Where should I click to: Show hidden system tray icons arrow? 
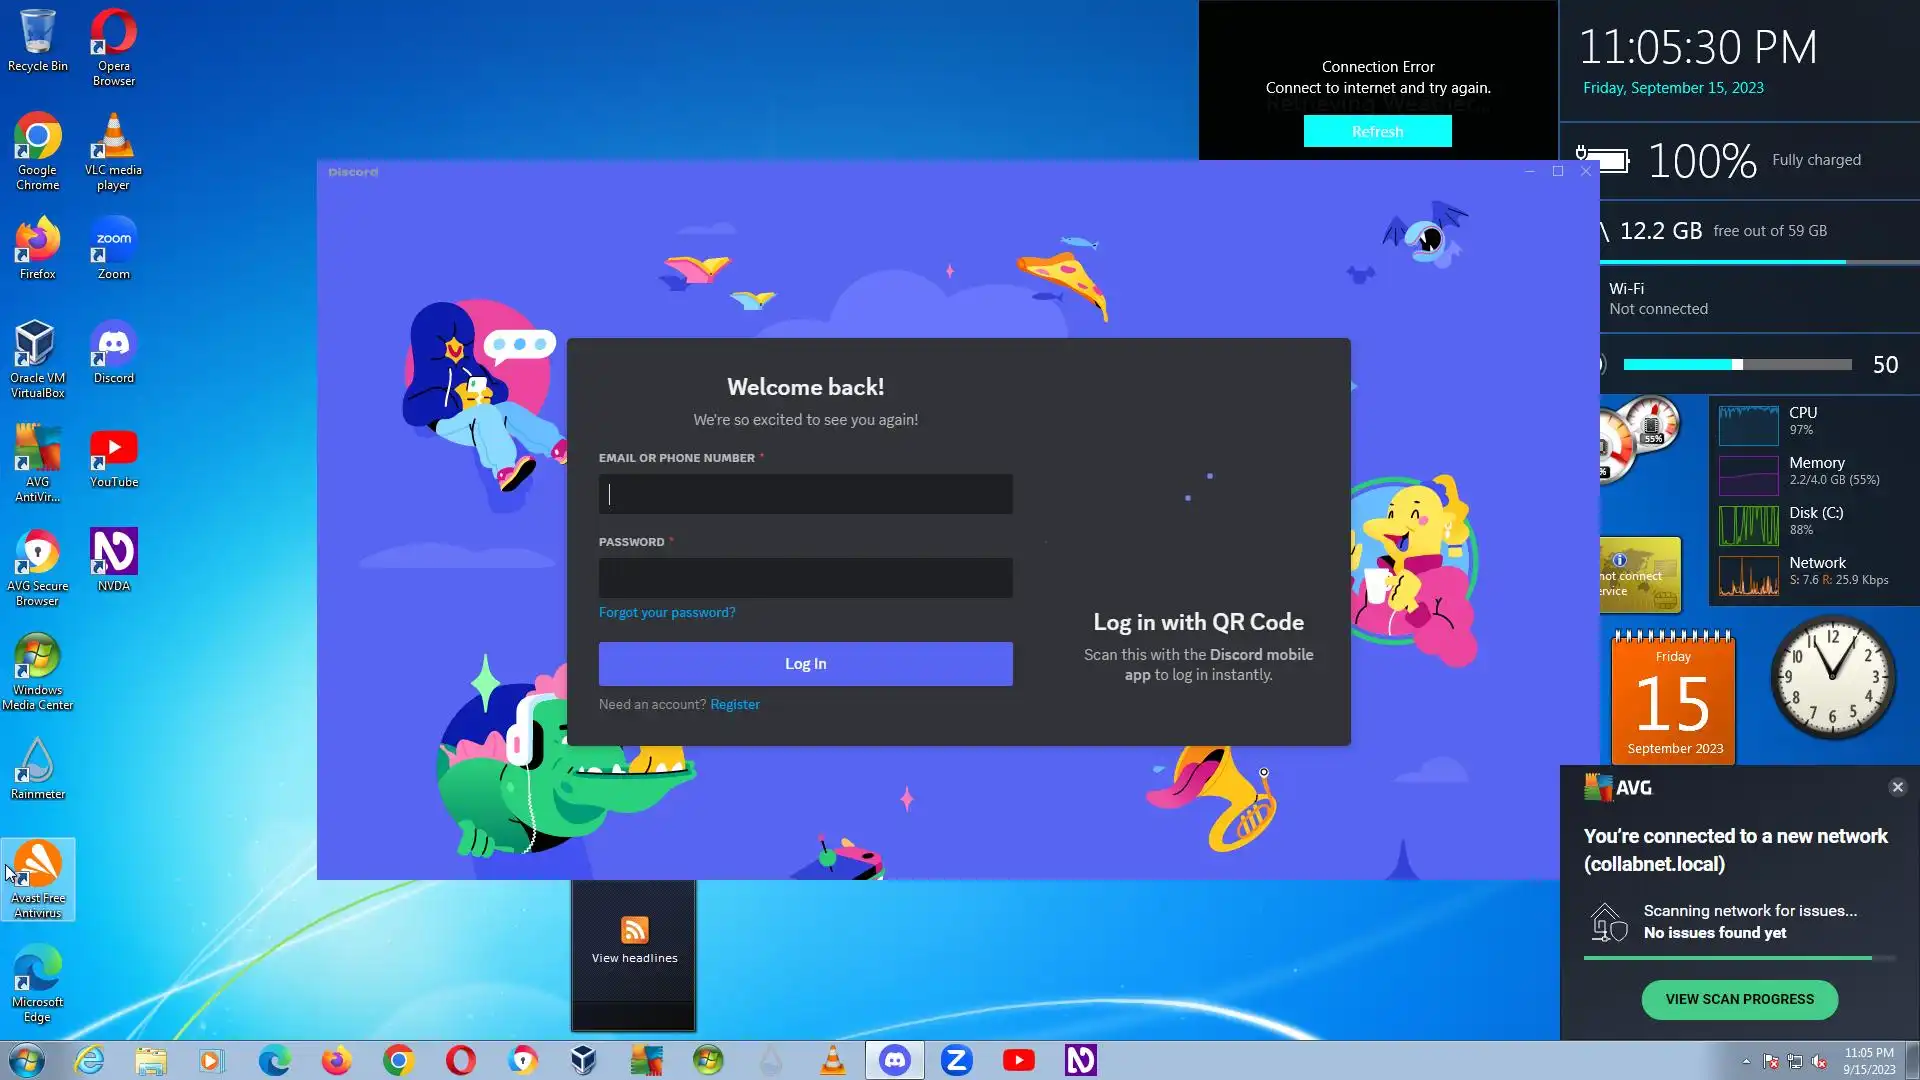tap(1746, 1061)
